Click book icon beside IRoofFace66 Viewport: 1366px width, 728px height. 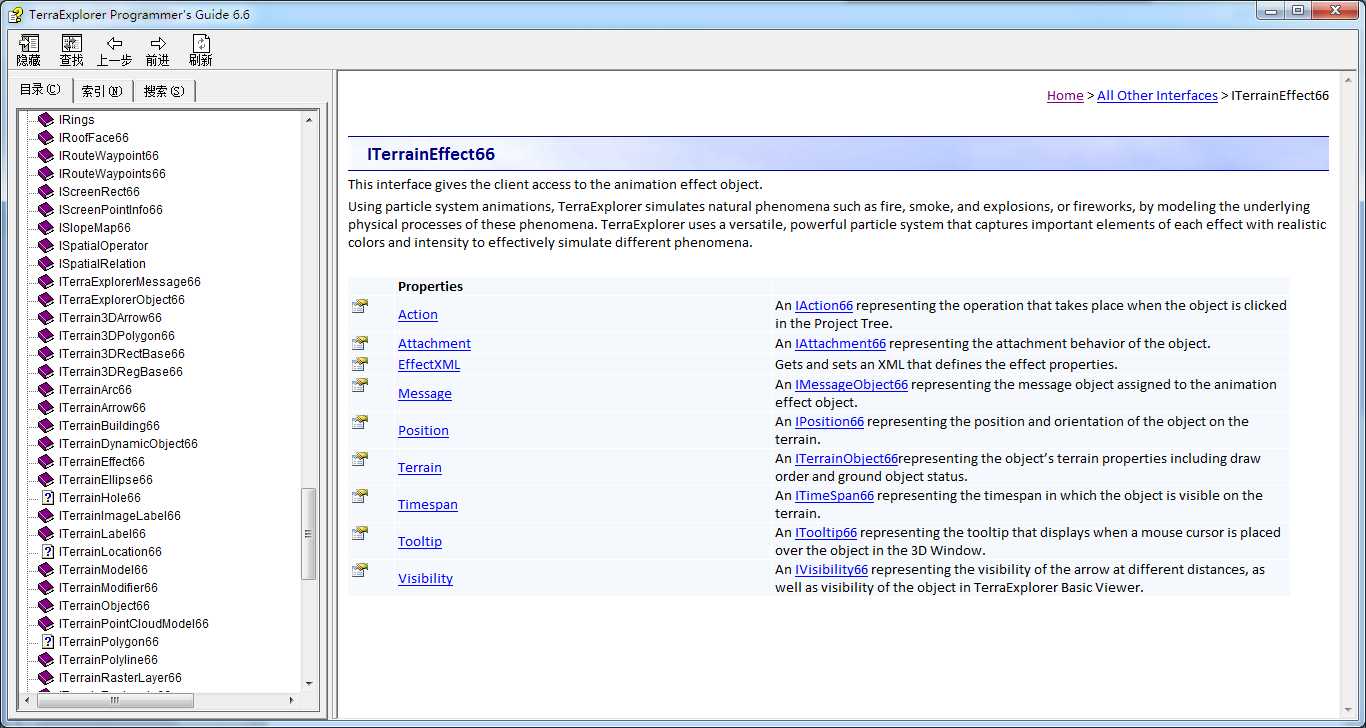(x=46, y=138)
